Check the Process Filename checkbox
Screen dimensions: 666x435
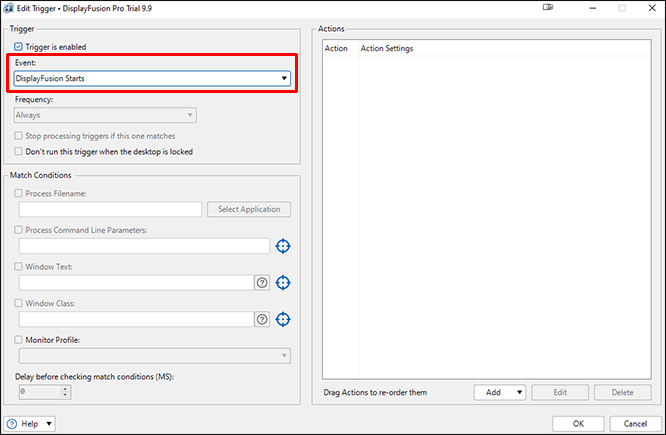tap(18, 193)
